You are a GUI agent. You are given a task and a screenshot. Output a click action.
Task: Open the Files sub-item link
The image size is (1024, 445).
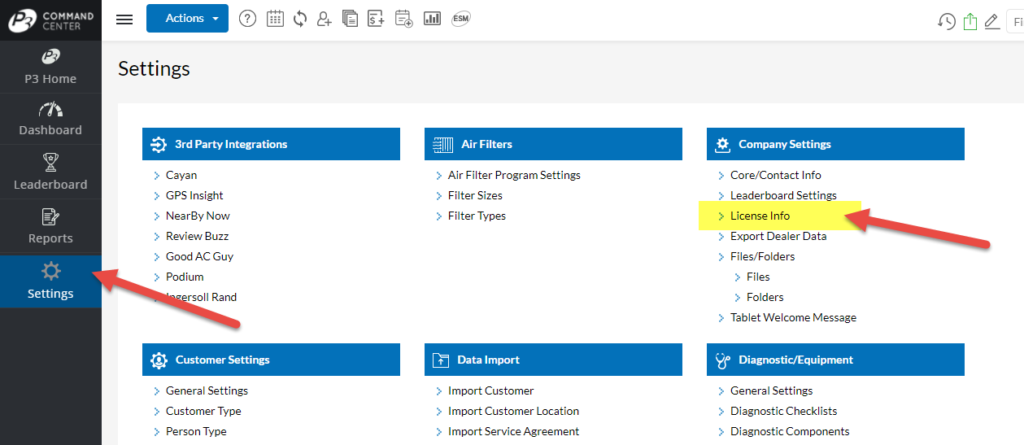[758, 276]
